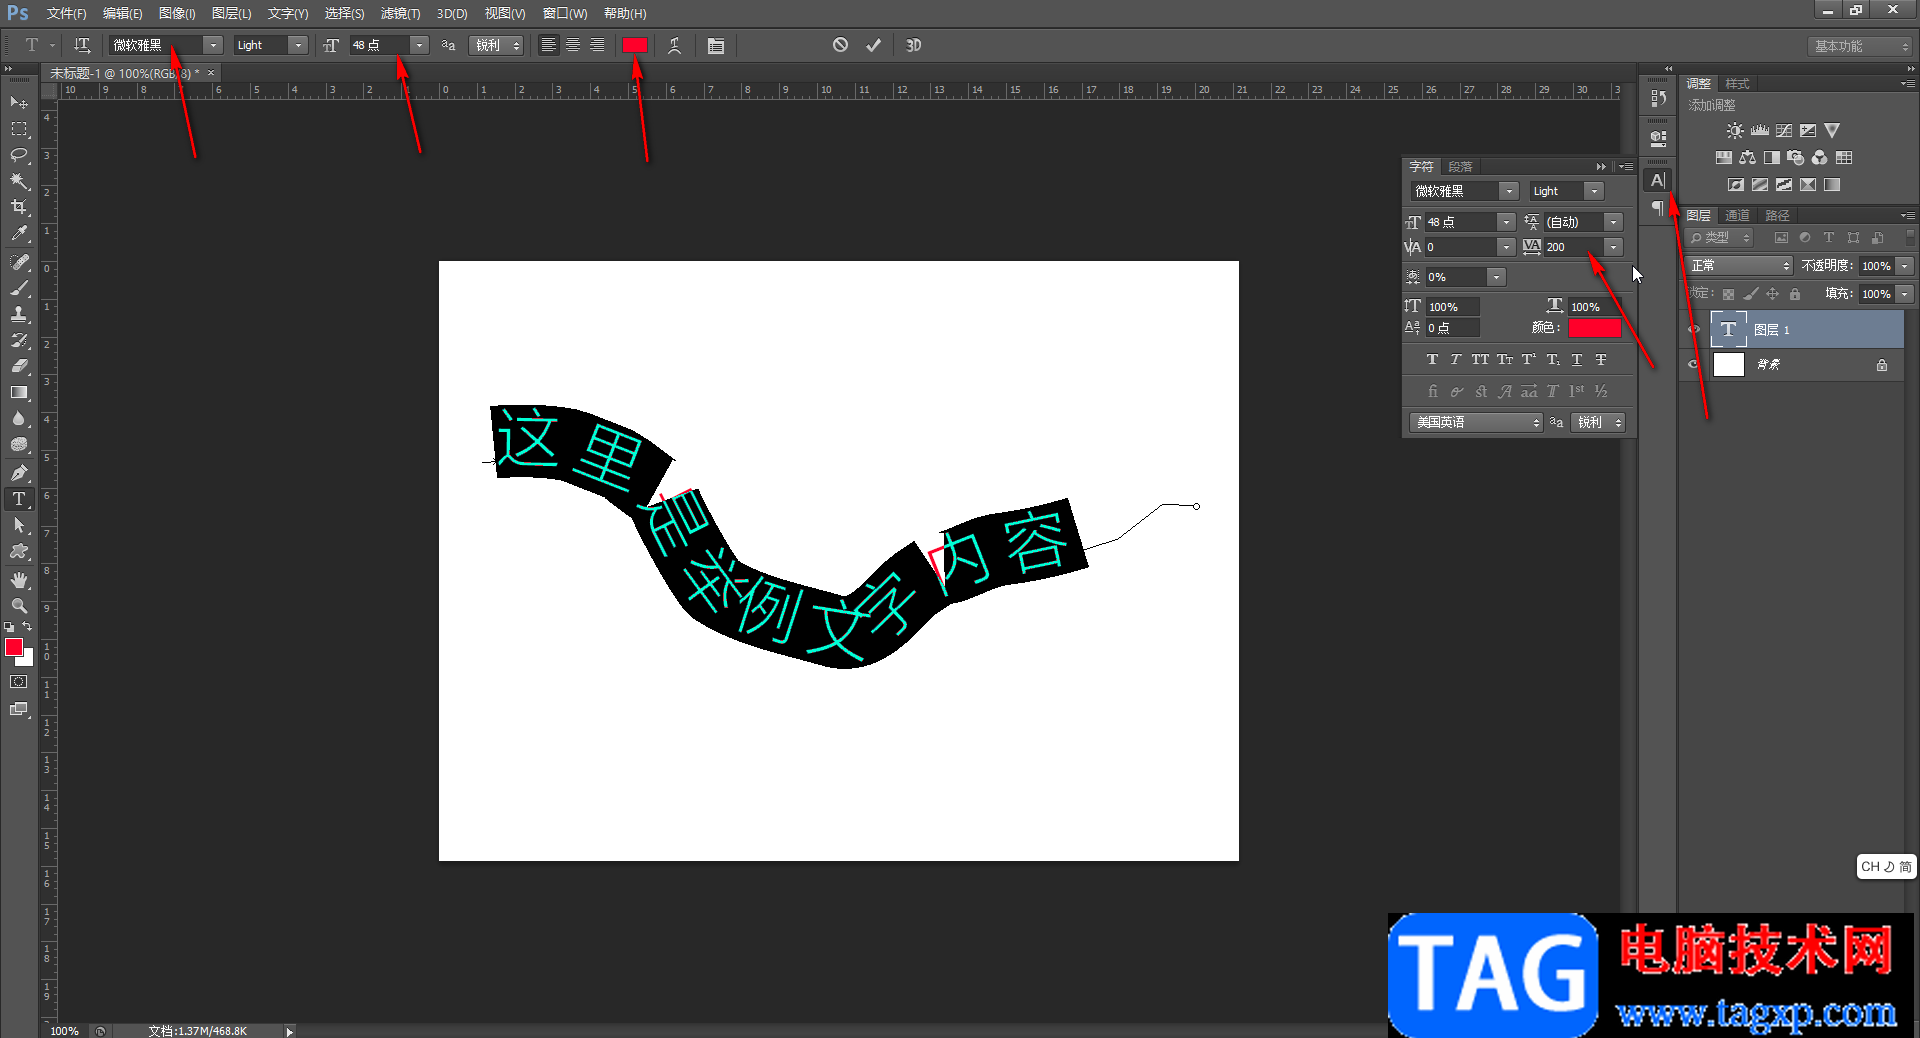
Task: Select the History Brush tool
Action: pos(19,340)
